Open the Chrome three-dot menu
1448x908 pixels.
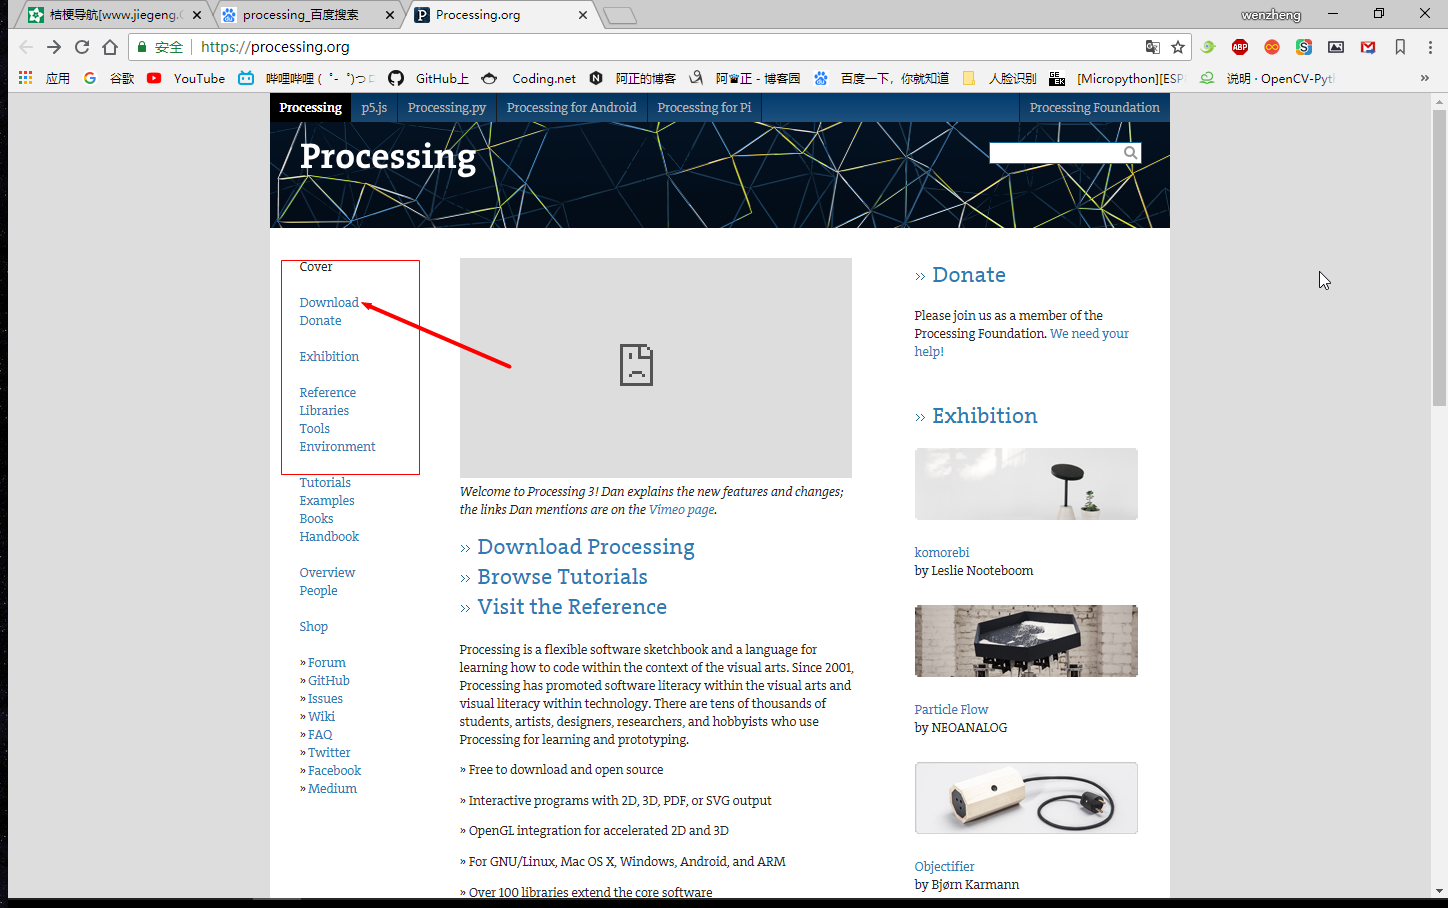click(x=1430, y=47)
